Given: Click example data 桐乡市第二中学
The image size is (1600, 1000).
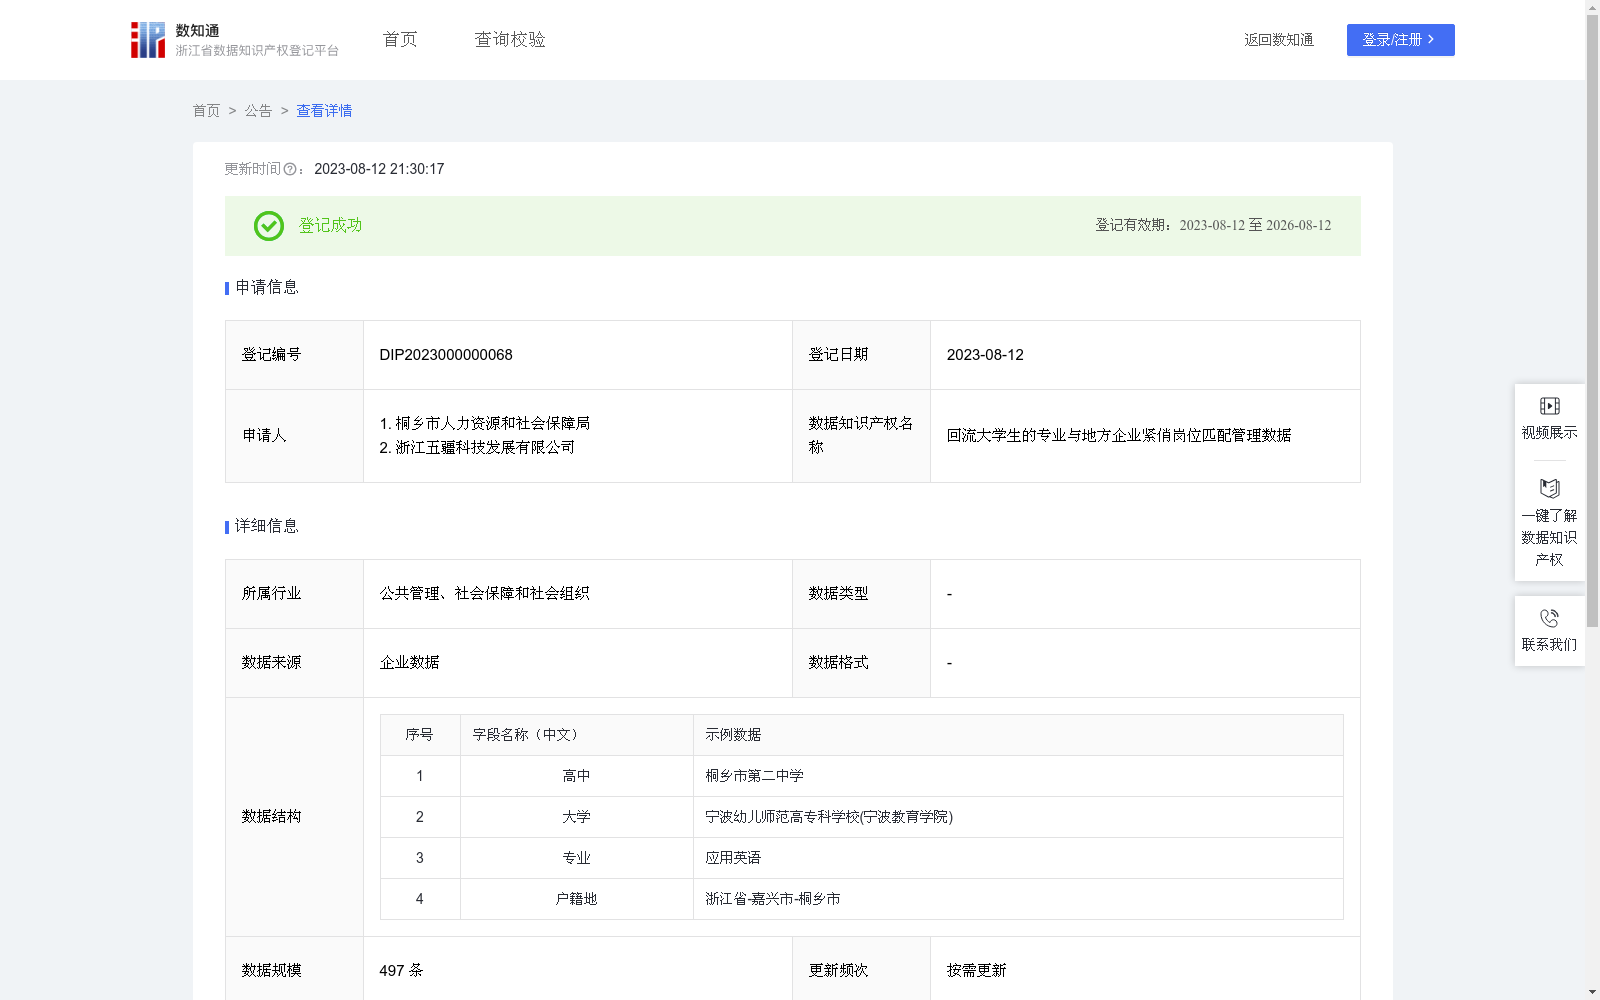Looking at the screenshot, I should click(754, 776).
